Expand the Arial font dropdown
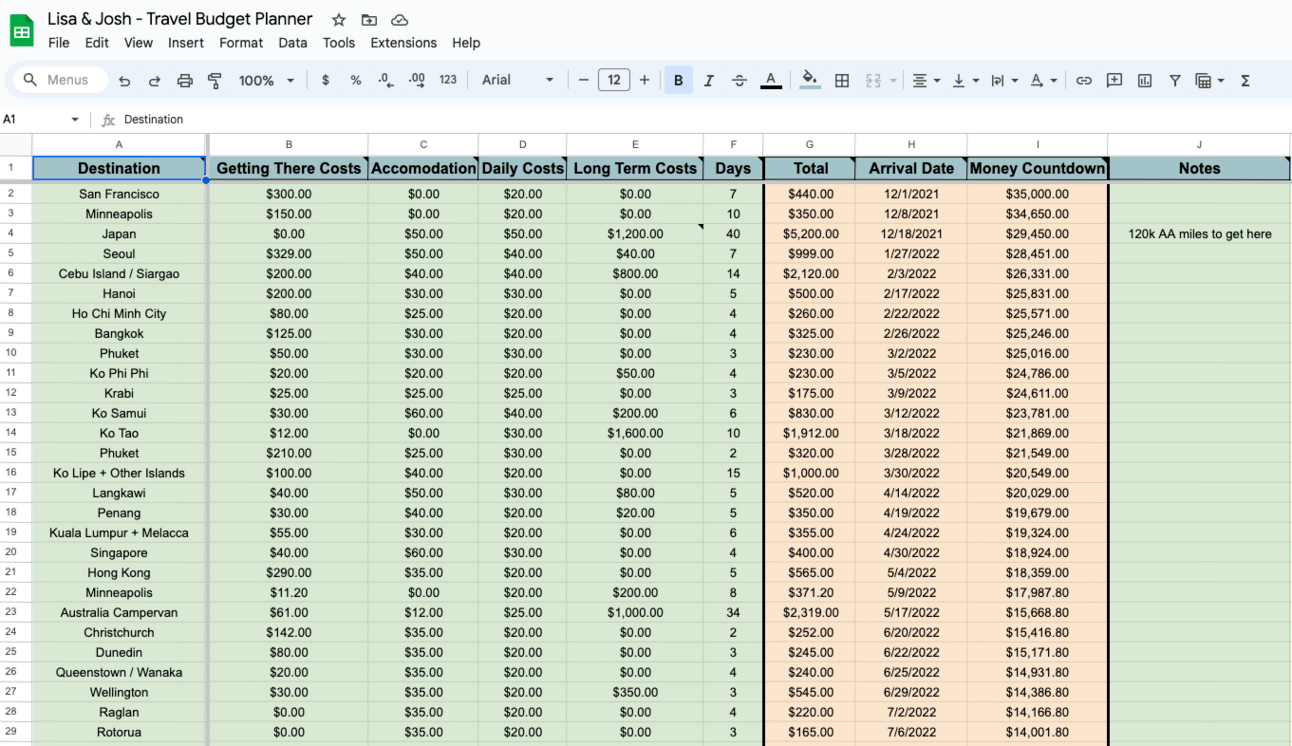Image resolution: width=1292 pixels, height=746 pixels. pos(517,81)
